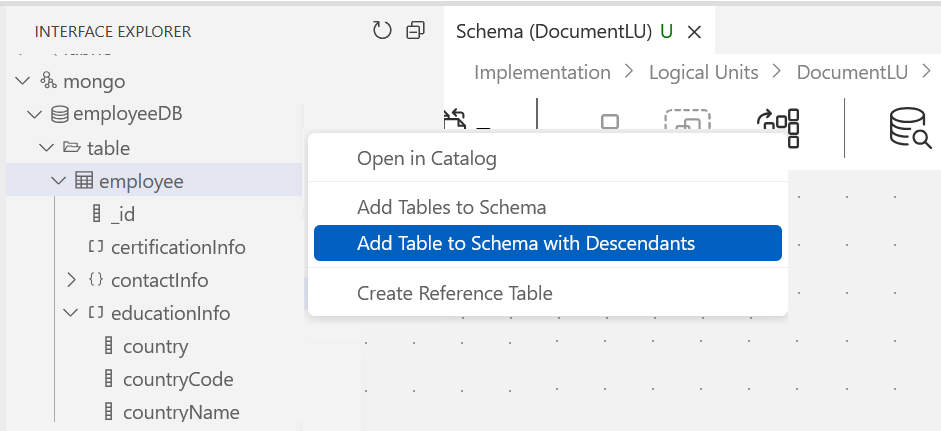941x431 pixels.
Task: Choose Open in Catalog from context menu
Action: (426, 158)
